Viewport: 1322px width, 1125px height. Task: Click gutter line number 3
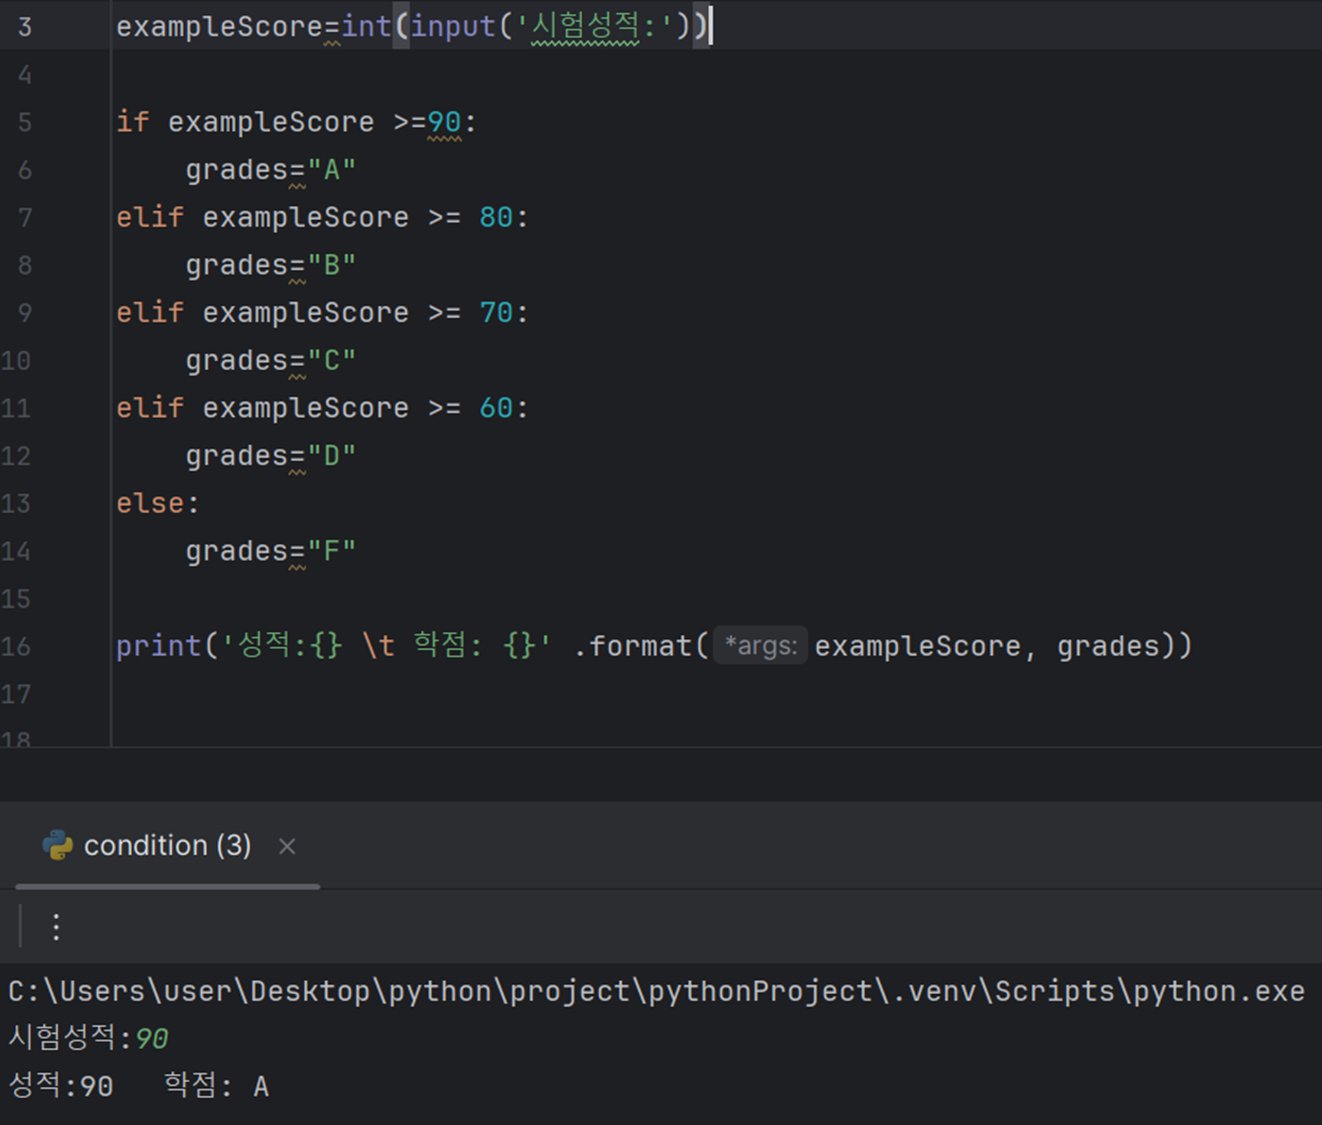point(23,27)
